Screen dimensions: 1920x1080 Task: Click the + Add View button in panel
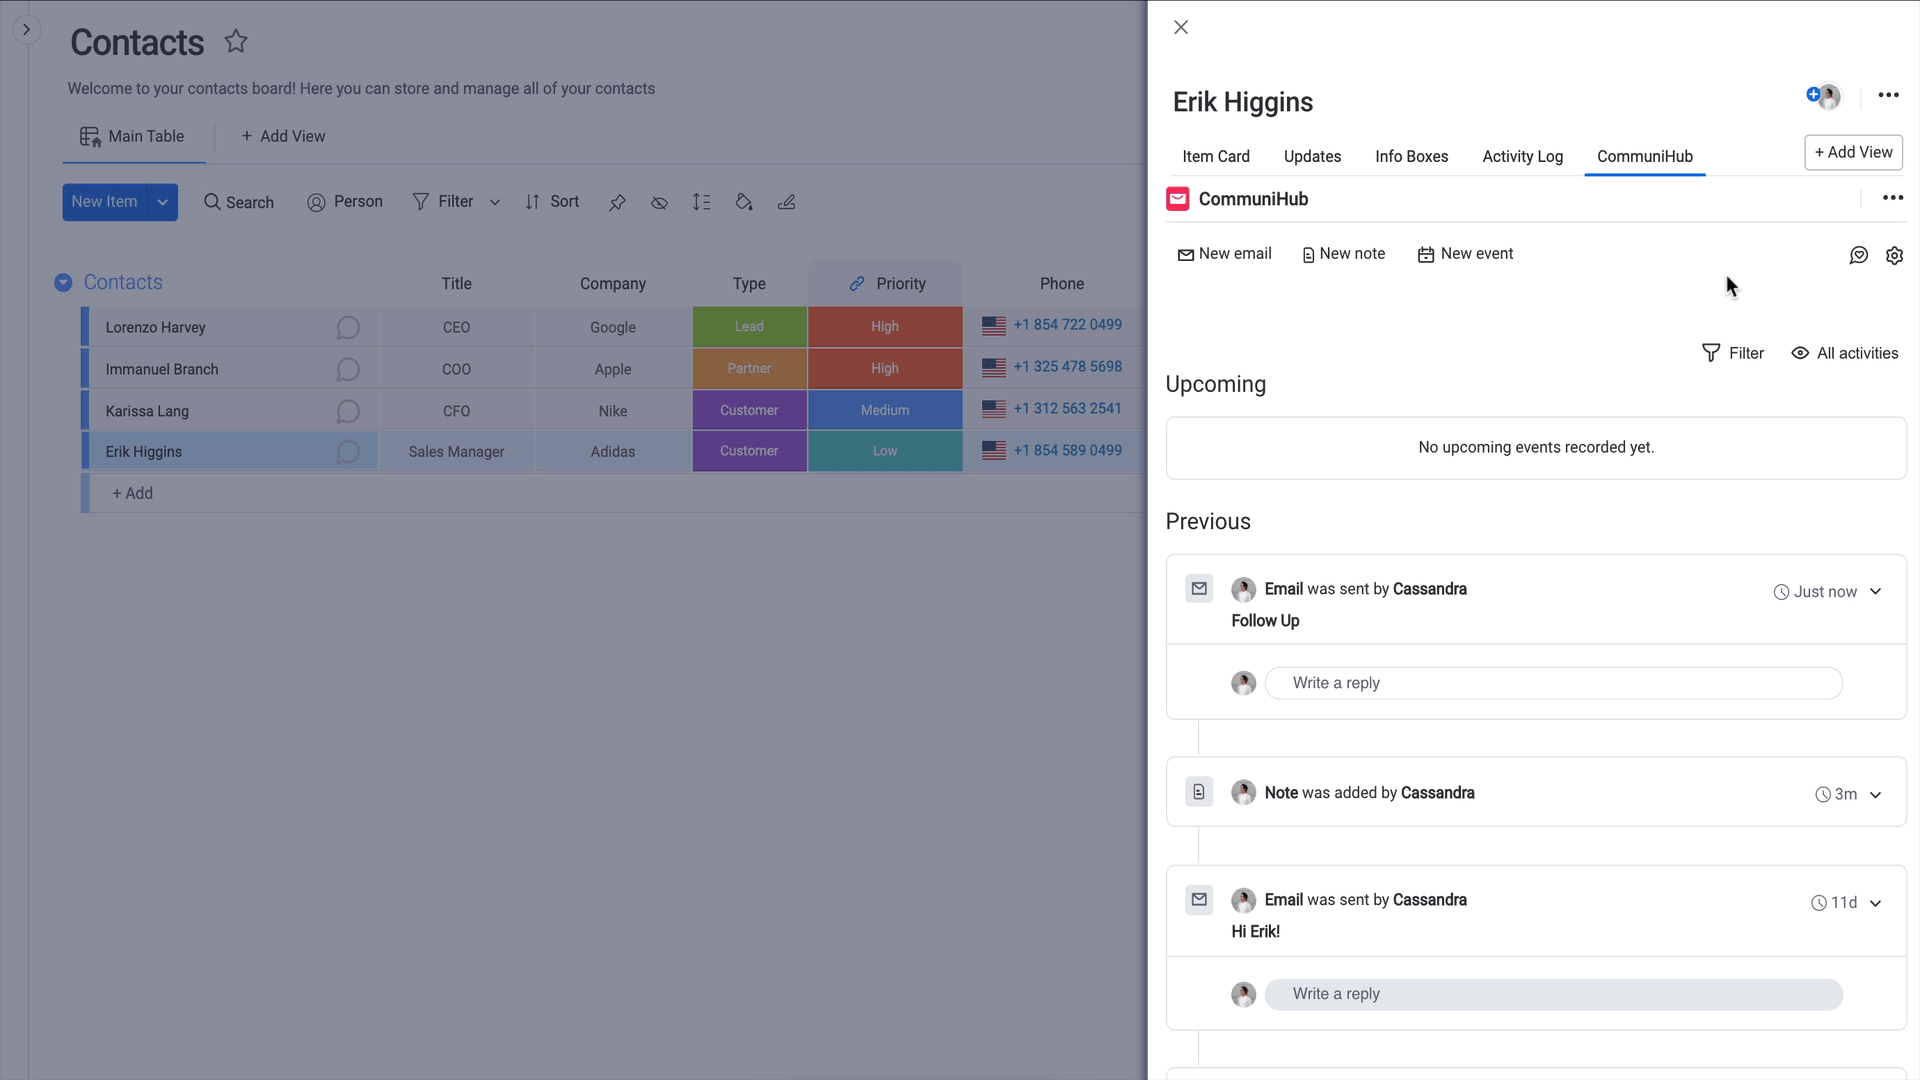click(x=1853, y=153)
